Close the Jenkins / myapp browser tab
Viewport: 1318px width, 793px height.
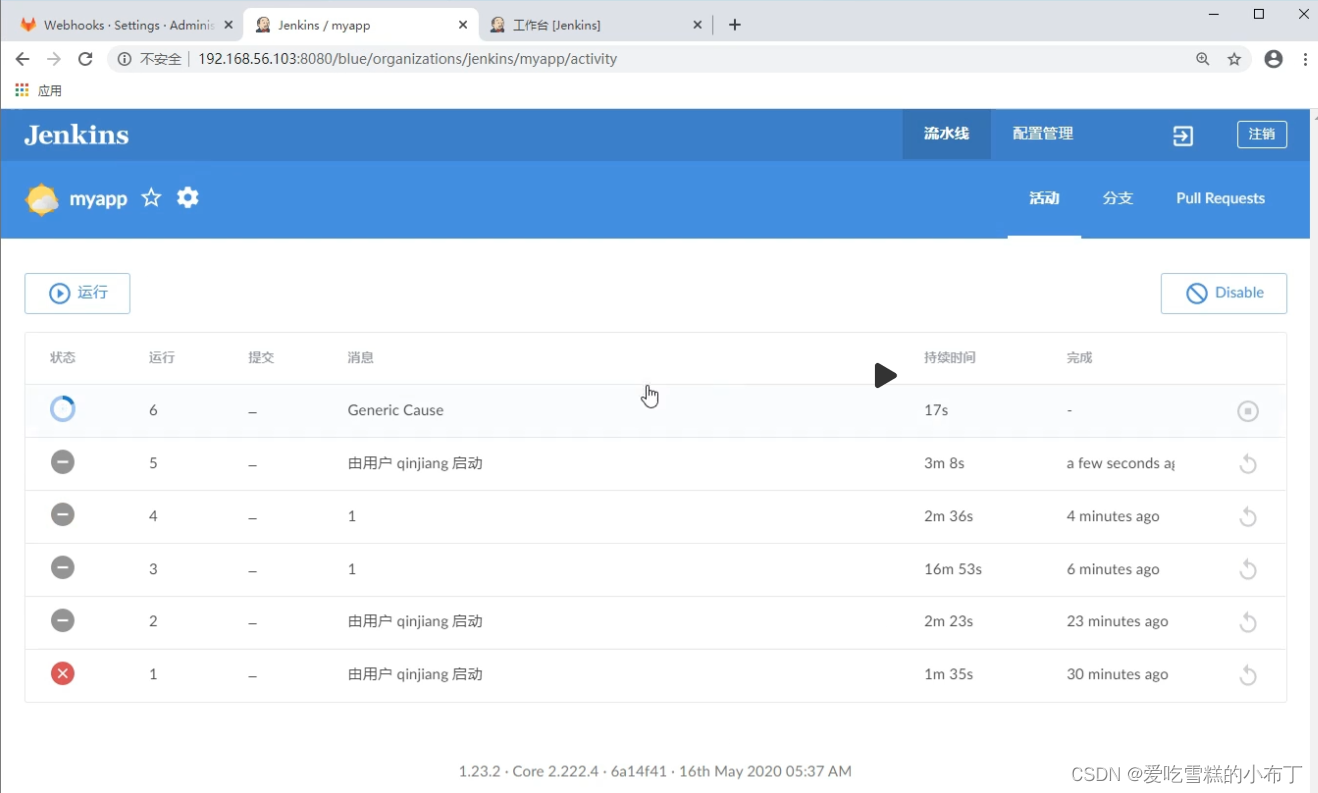point(463,25)
